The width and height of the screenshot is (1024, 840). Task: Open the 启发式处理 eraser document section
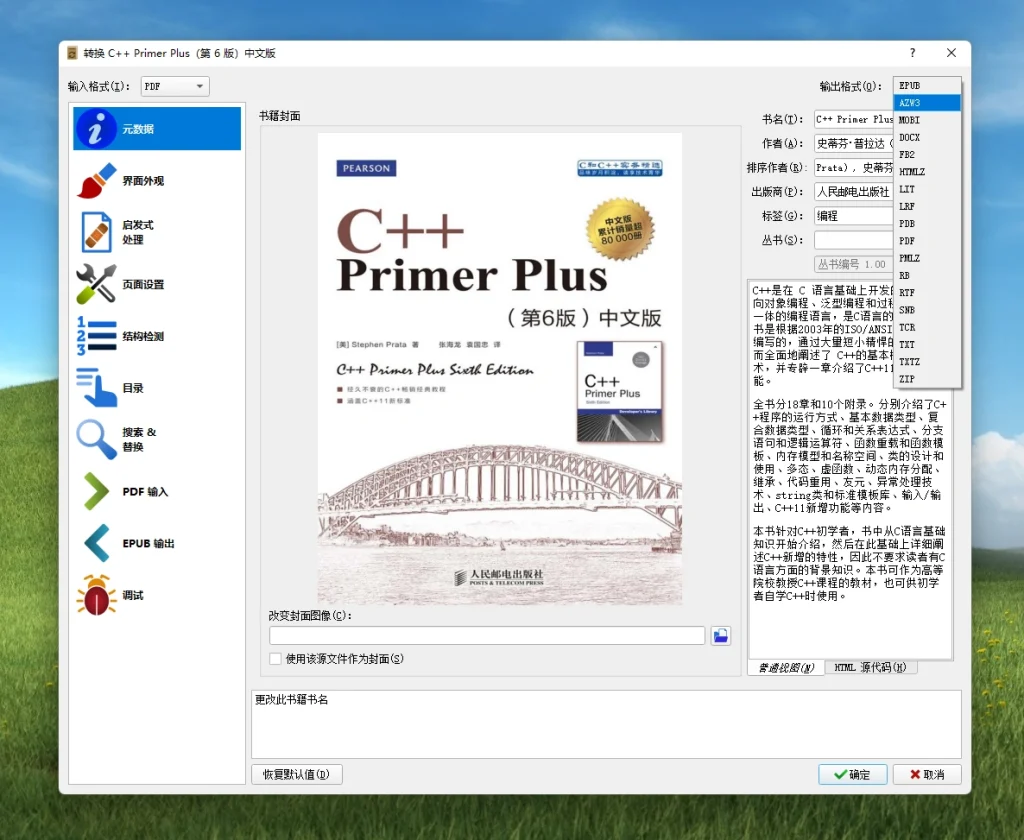[x=96, y=232]
